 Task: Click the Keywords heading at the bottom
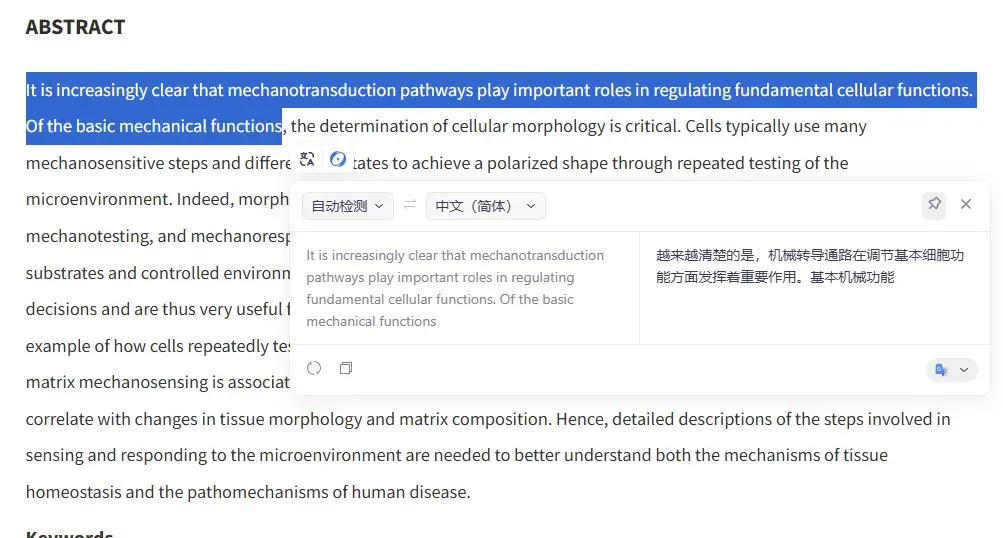(70, 534)
